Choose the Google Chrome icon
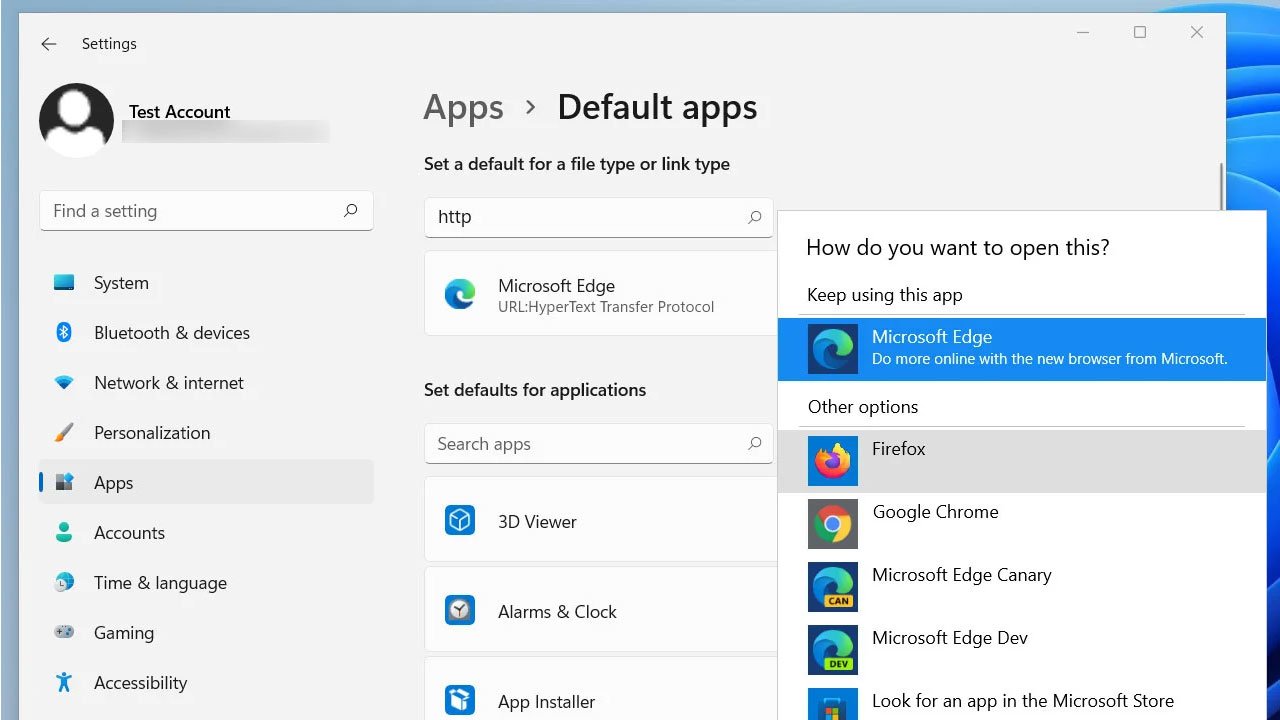The width and height of the screenshot is (1280, 720). [x=832, y=524]
